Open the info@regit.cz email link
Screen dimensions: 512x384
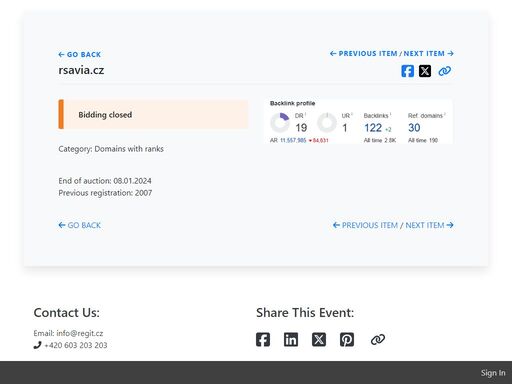click(x=80, y=333)
